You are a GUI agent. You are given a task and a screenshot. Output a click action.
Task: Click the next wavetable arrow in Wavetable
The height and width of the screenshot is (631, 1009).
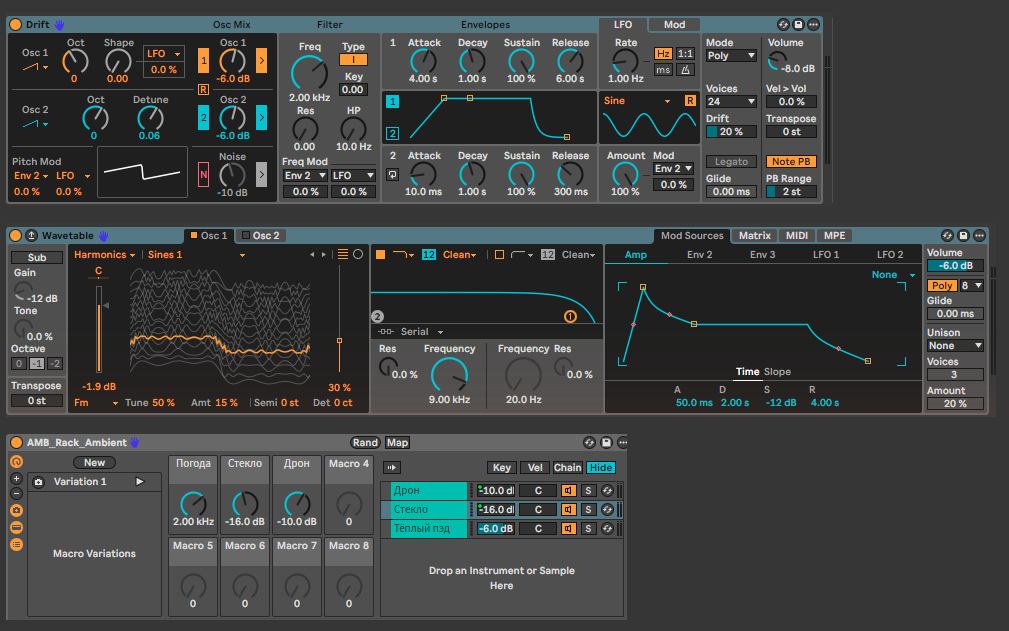click(324, 255)
